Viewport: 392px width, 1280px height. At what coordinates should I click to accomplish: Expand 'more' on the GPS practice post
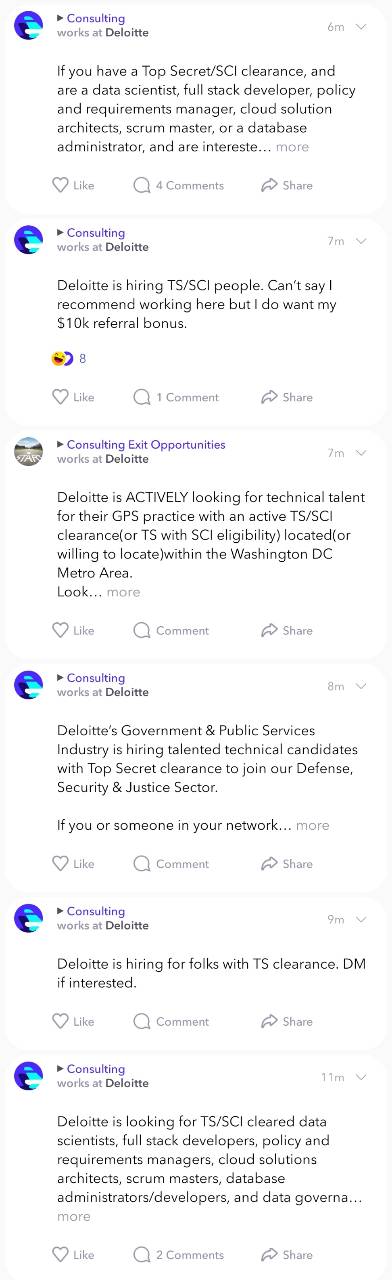pyautogui.click(x=124, y=592)
